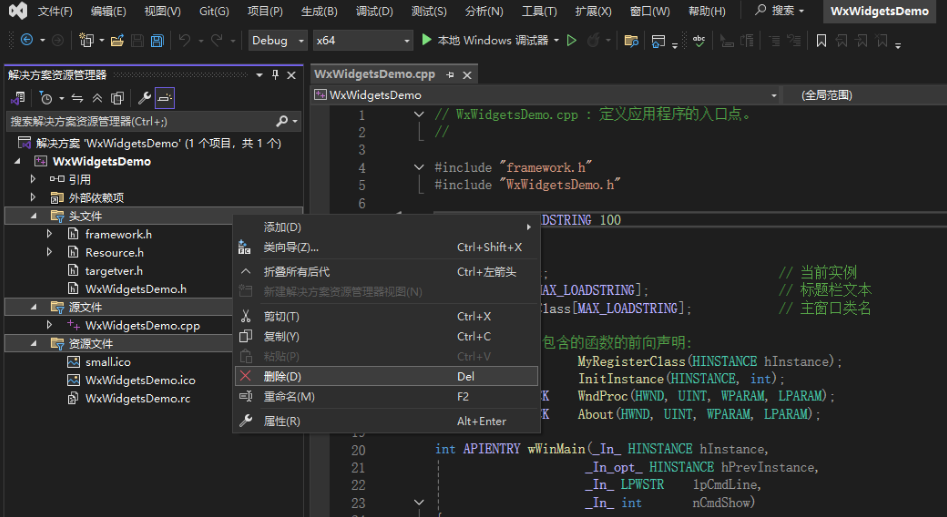Pin the Solution Explorer panel

click(275, 75)
